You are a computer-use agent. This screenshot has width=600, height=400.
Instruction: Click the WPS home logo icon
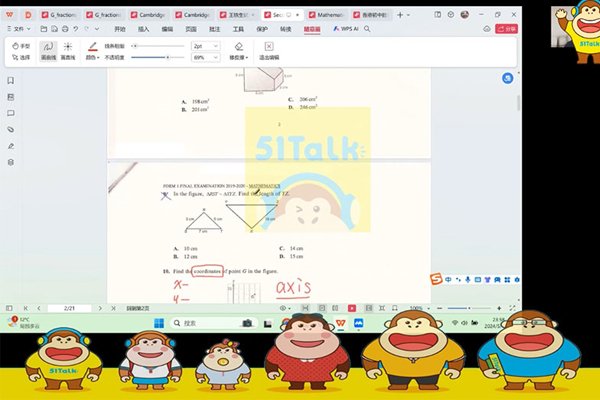point(10,15)
